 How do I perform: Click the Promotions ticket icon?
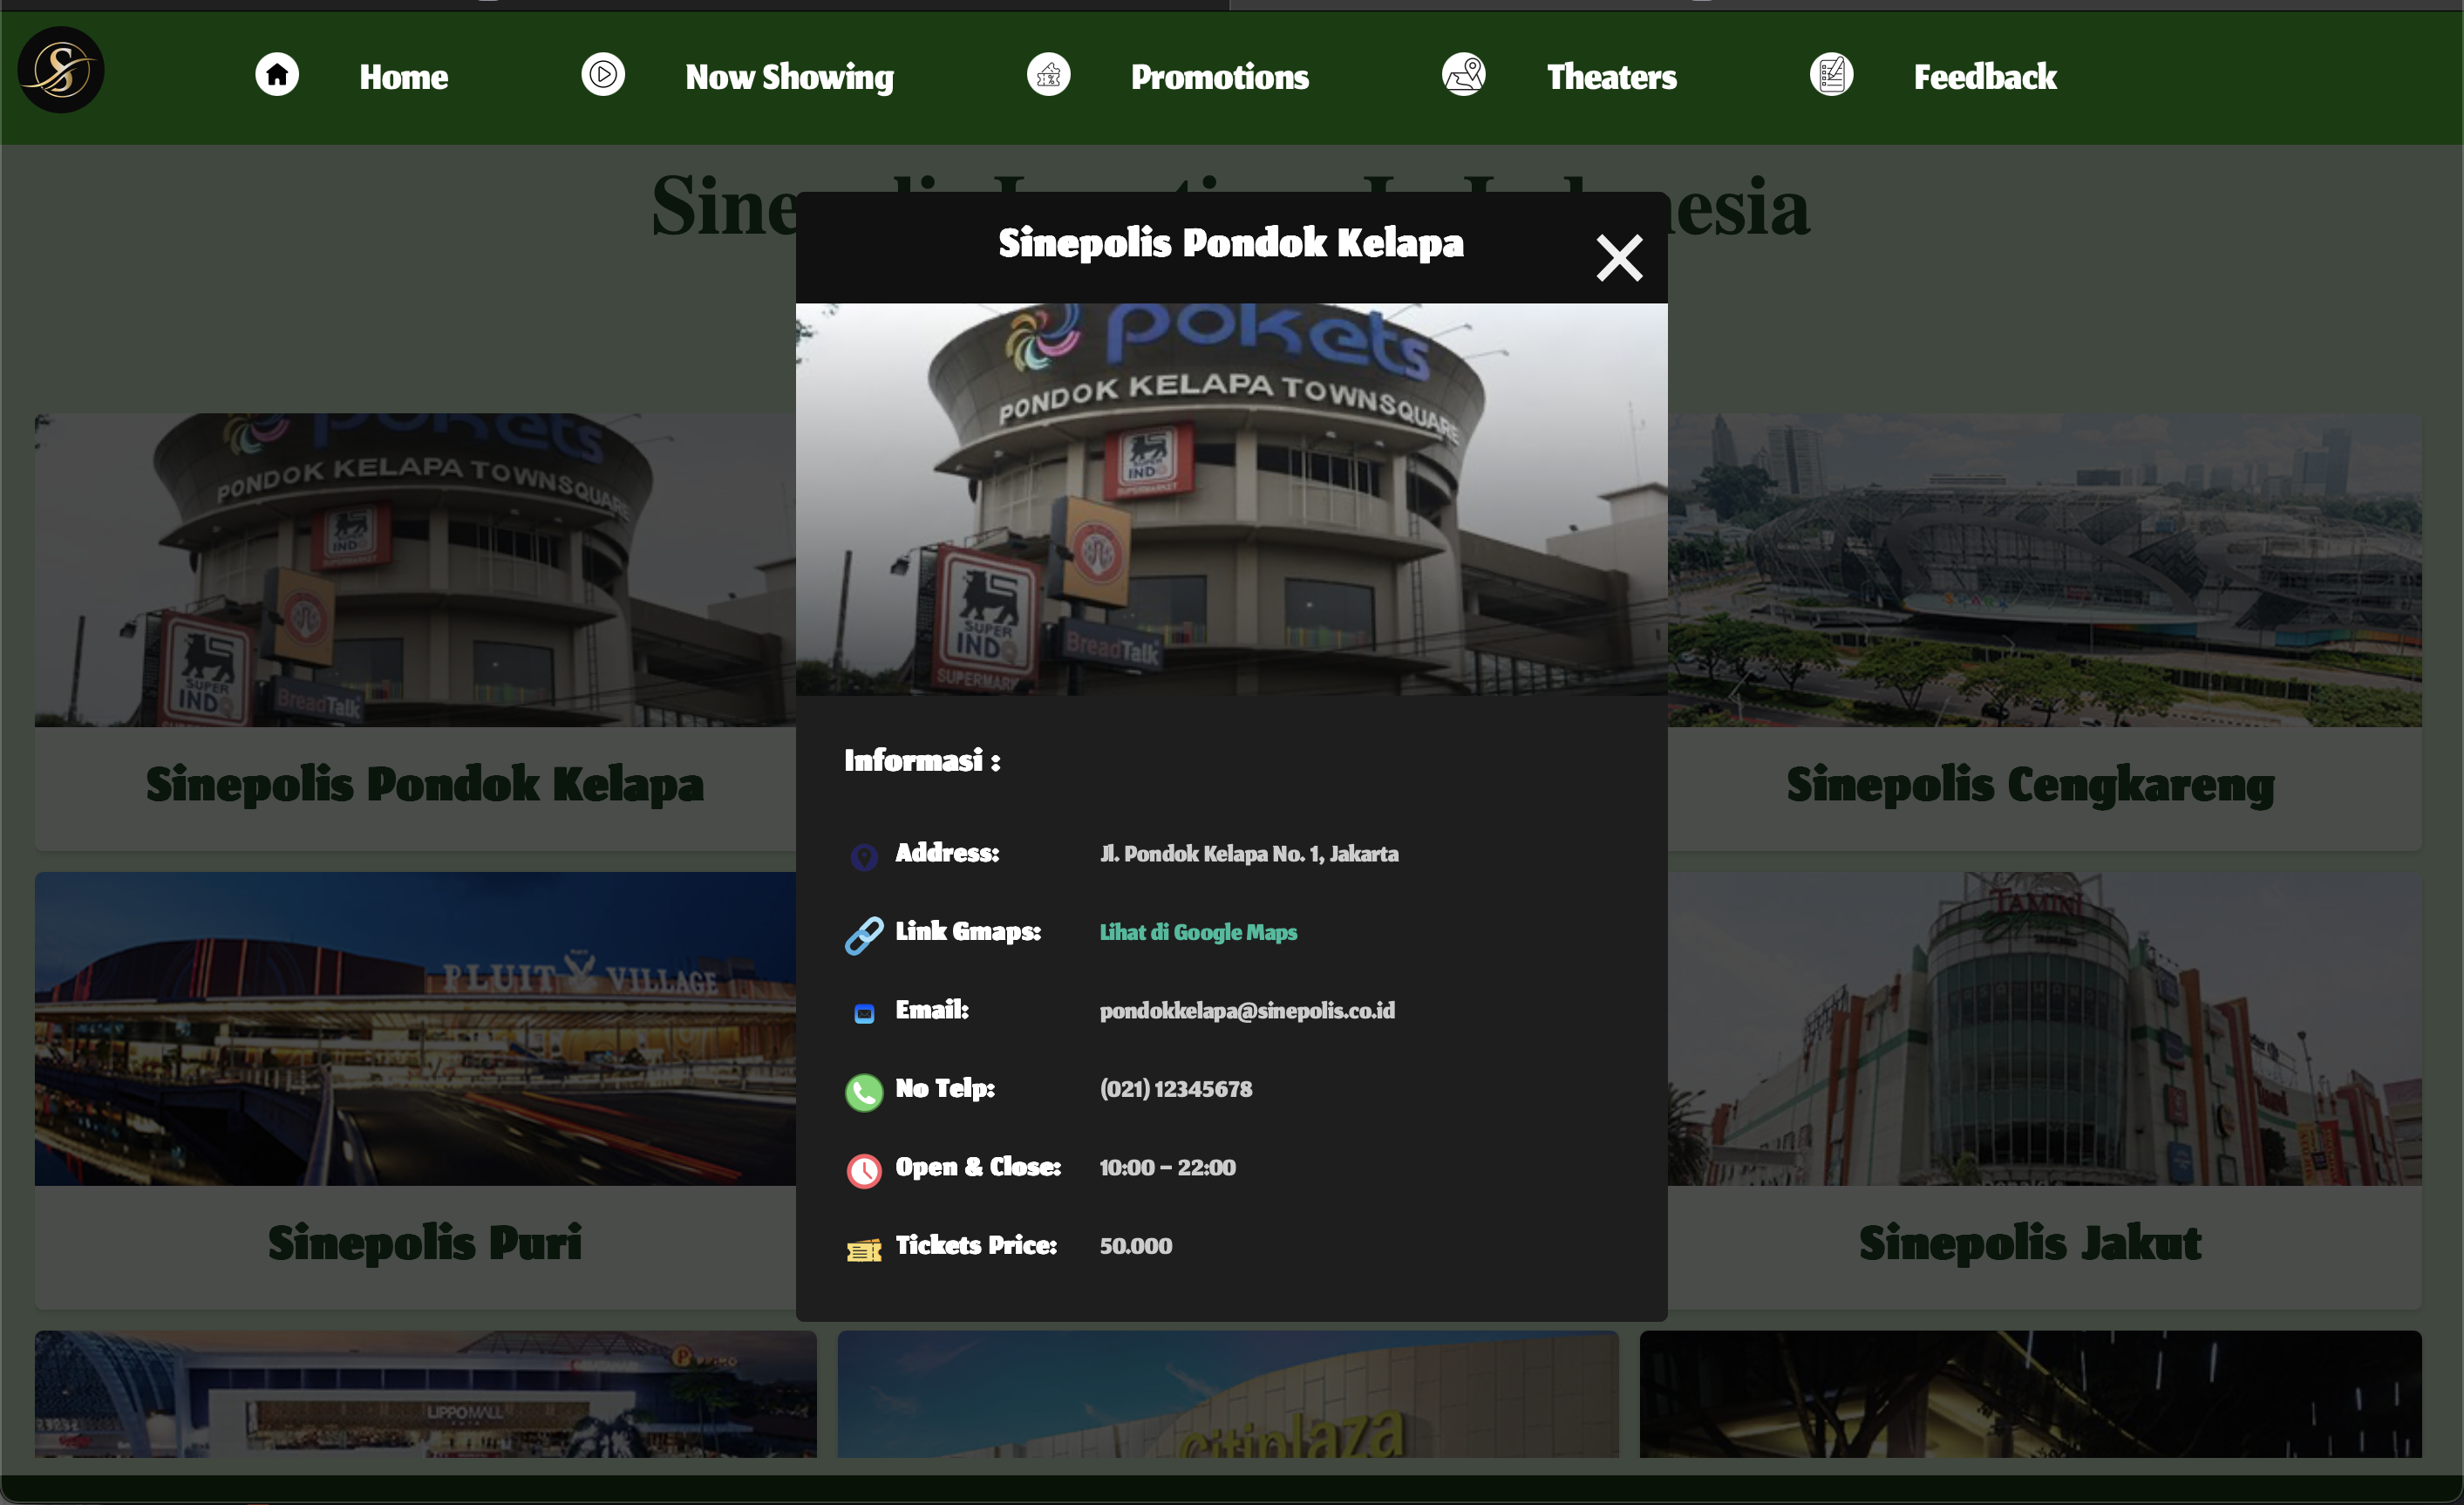pos(1047,74)
